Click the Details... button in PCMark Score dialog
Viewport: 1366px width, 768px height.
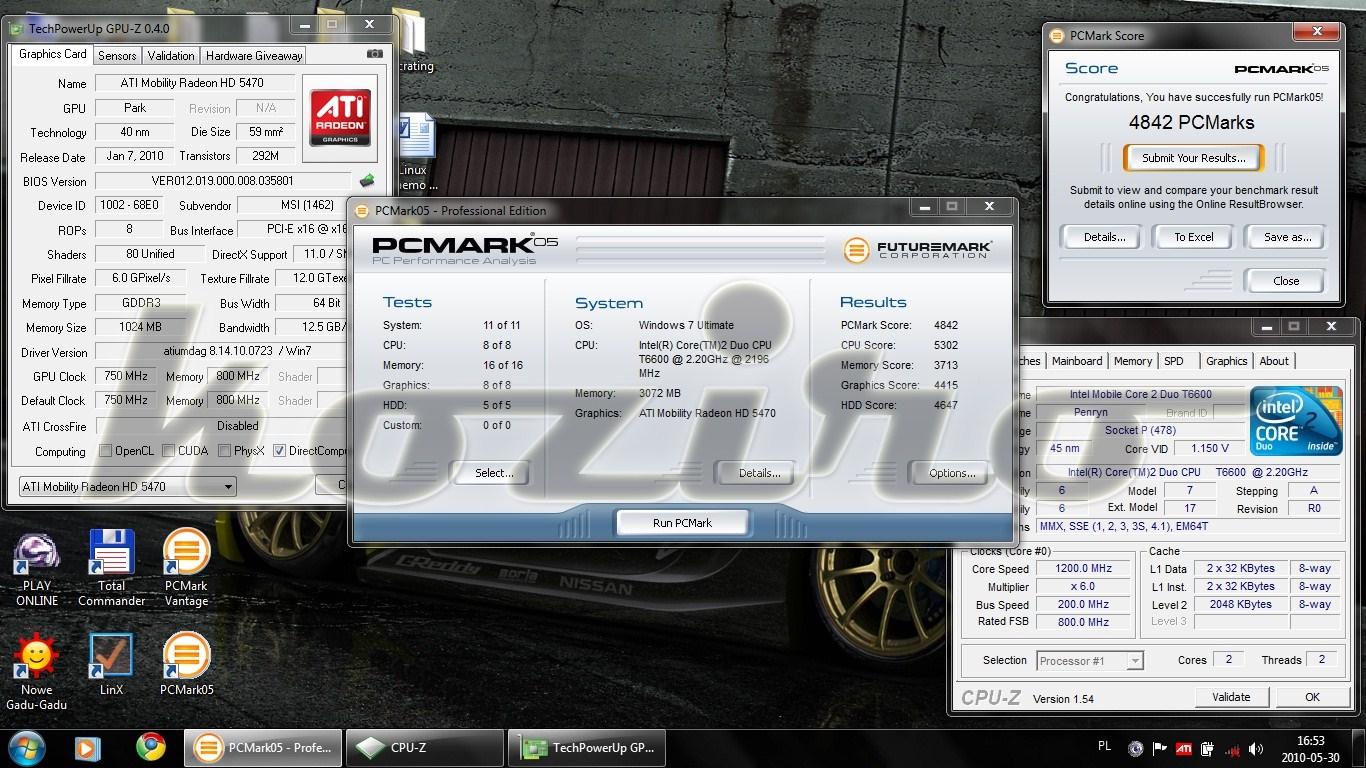pos(1104,237)
